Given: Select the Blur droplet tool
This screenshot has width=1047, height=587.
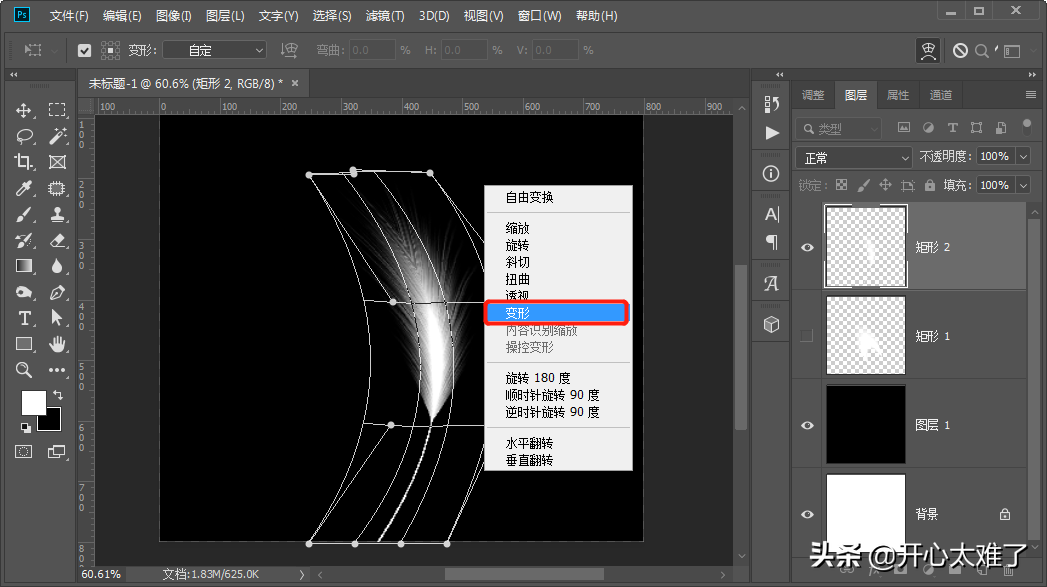Looking at the screenshot, I should click(x=57, y=266).
